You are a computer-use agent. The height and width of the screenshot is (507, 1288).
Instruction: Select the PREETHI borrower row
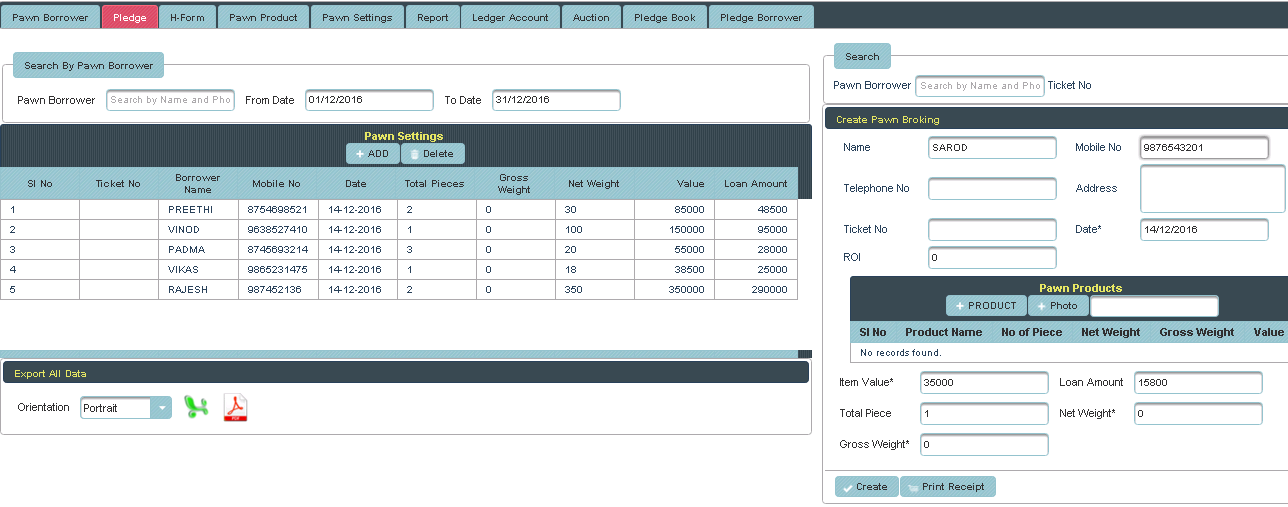198,210
